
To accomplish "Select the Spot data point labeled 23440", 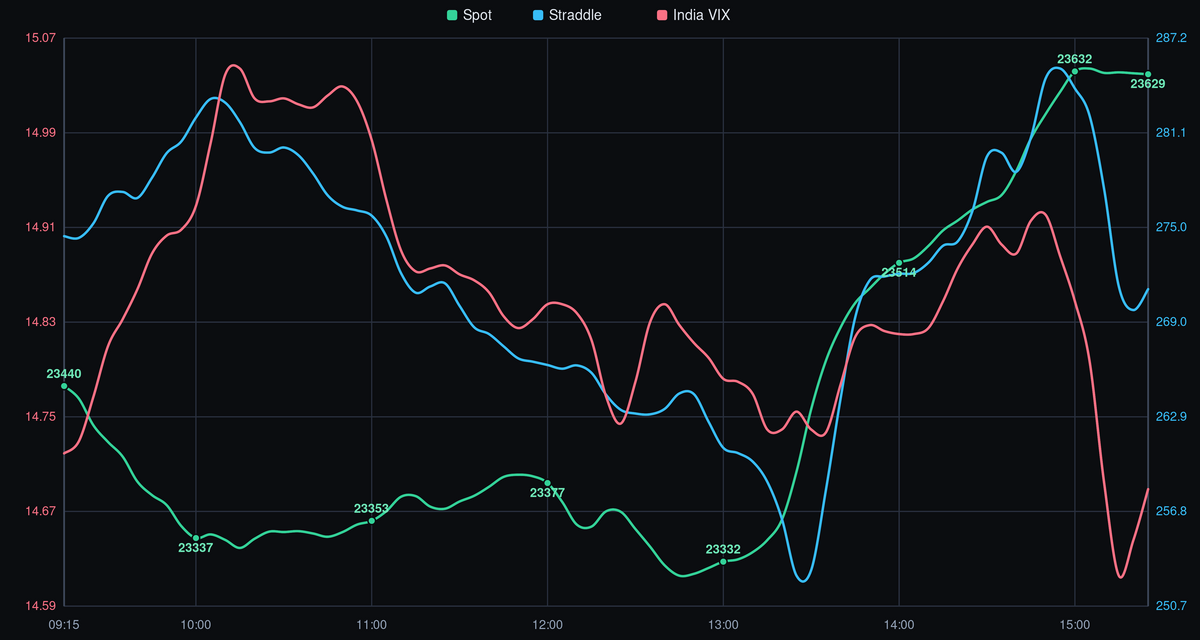I will 64,386.
